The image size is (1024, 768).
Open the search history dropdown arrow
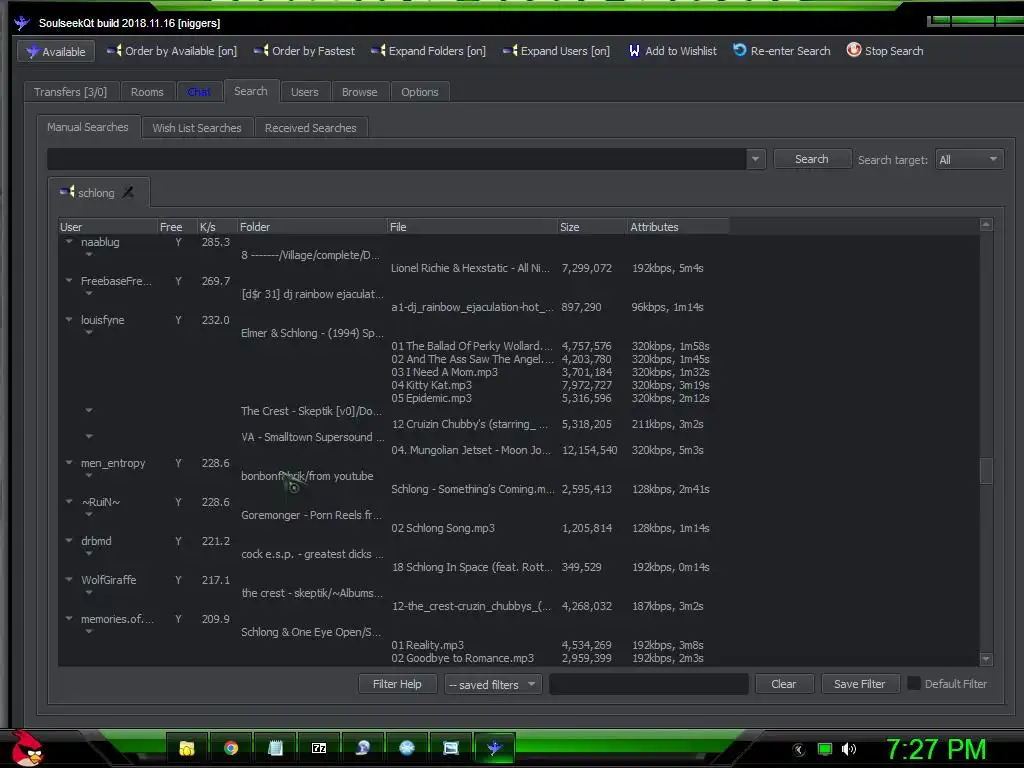(x=756, y=159)
